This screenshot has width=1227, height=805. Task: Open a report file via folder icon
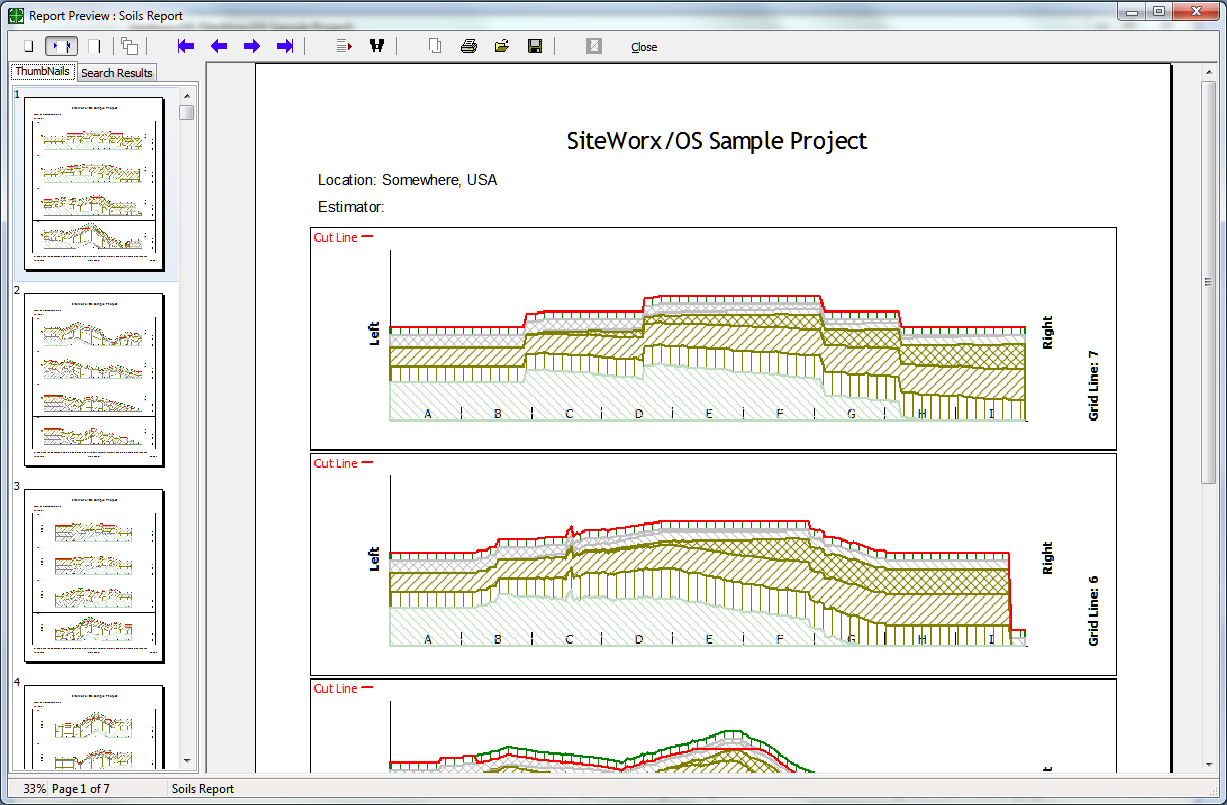tap(501, 46)
